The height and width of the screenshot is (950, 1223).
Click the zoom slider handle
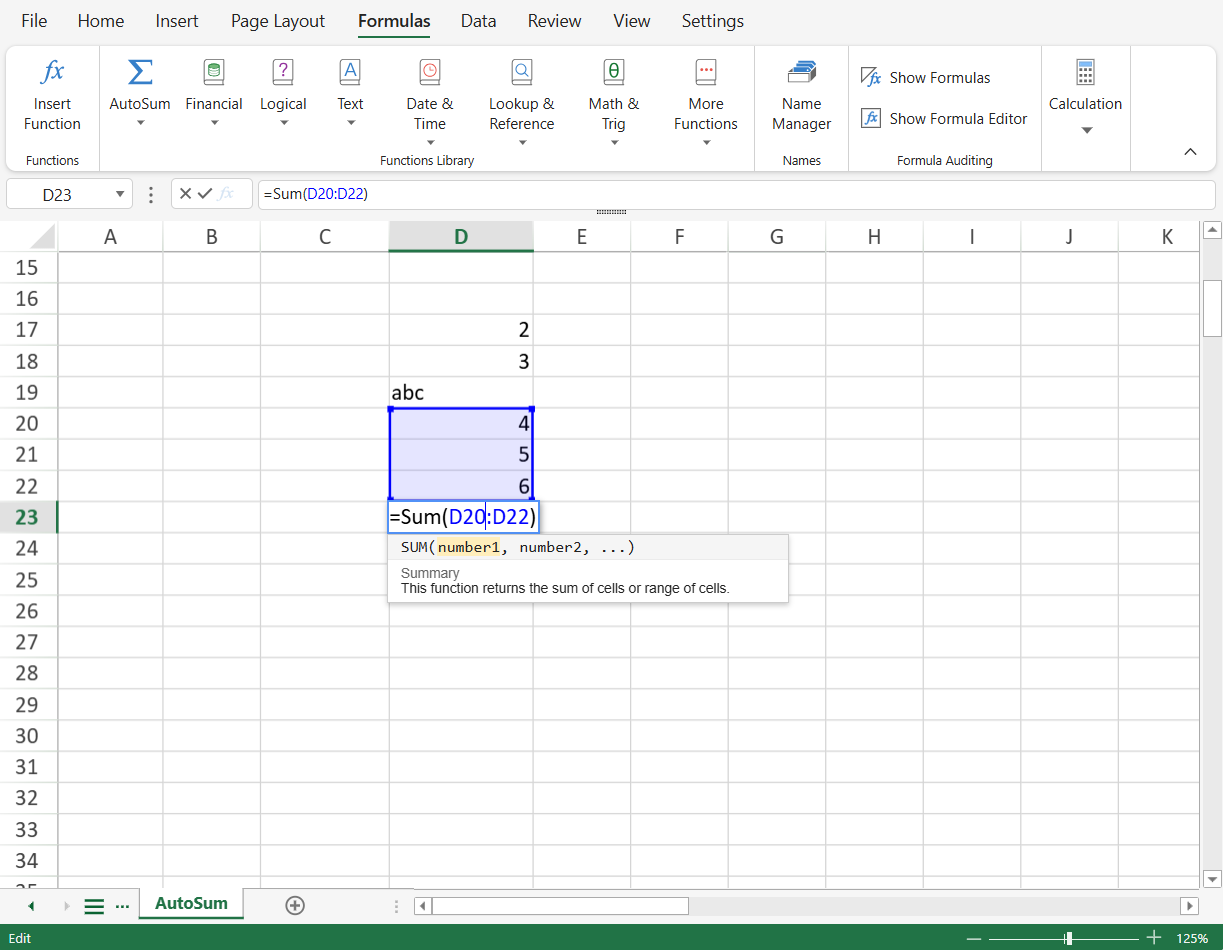pos(1069,938)
